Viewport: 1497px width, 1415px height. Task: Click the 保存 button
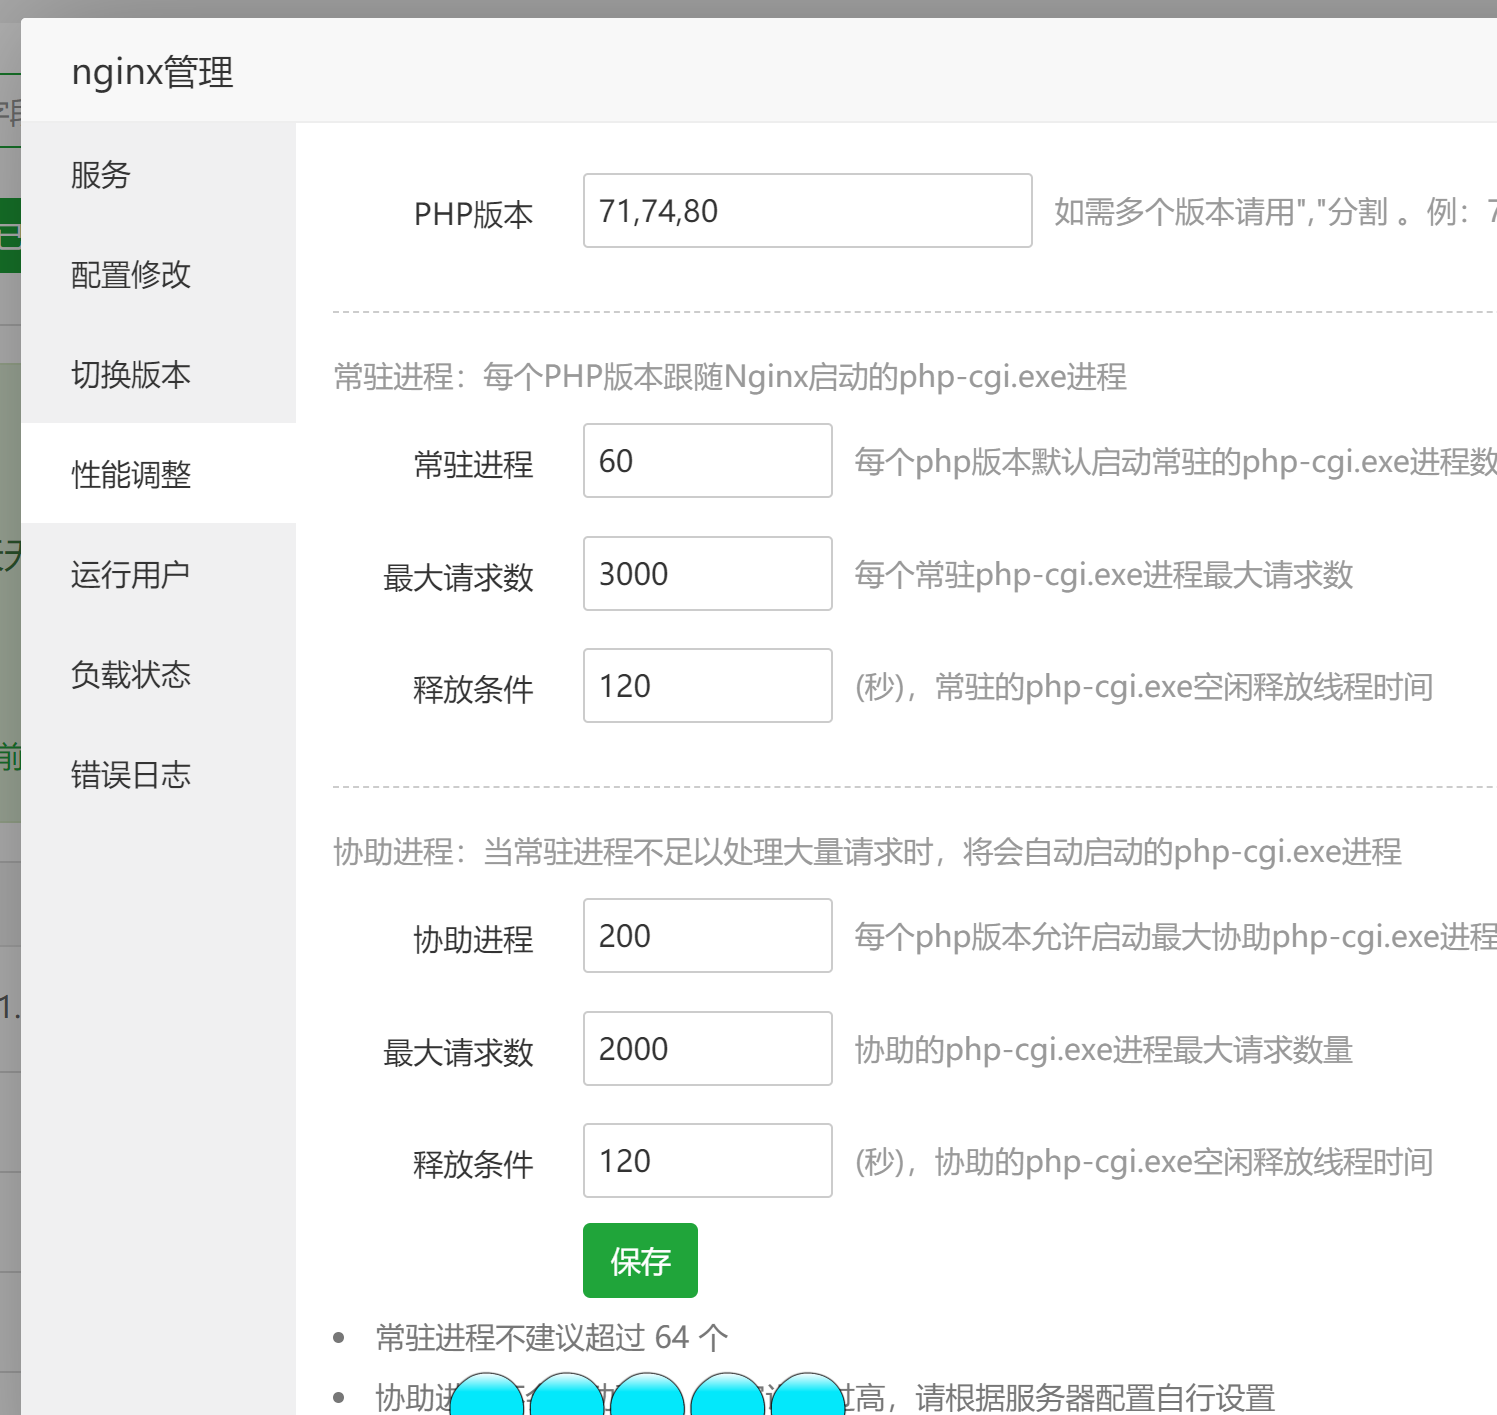(640, 1260)
